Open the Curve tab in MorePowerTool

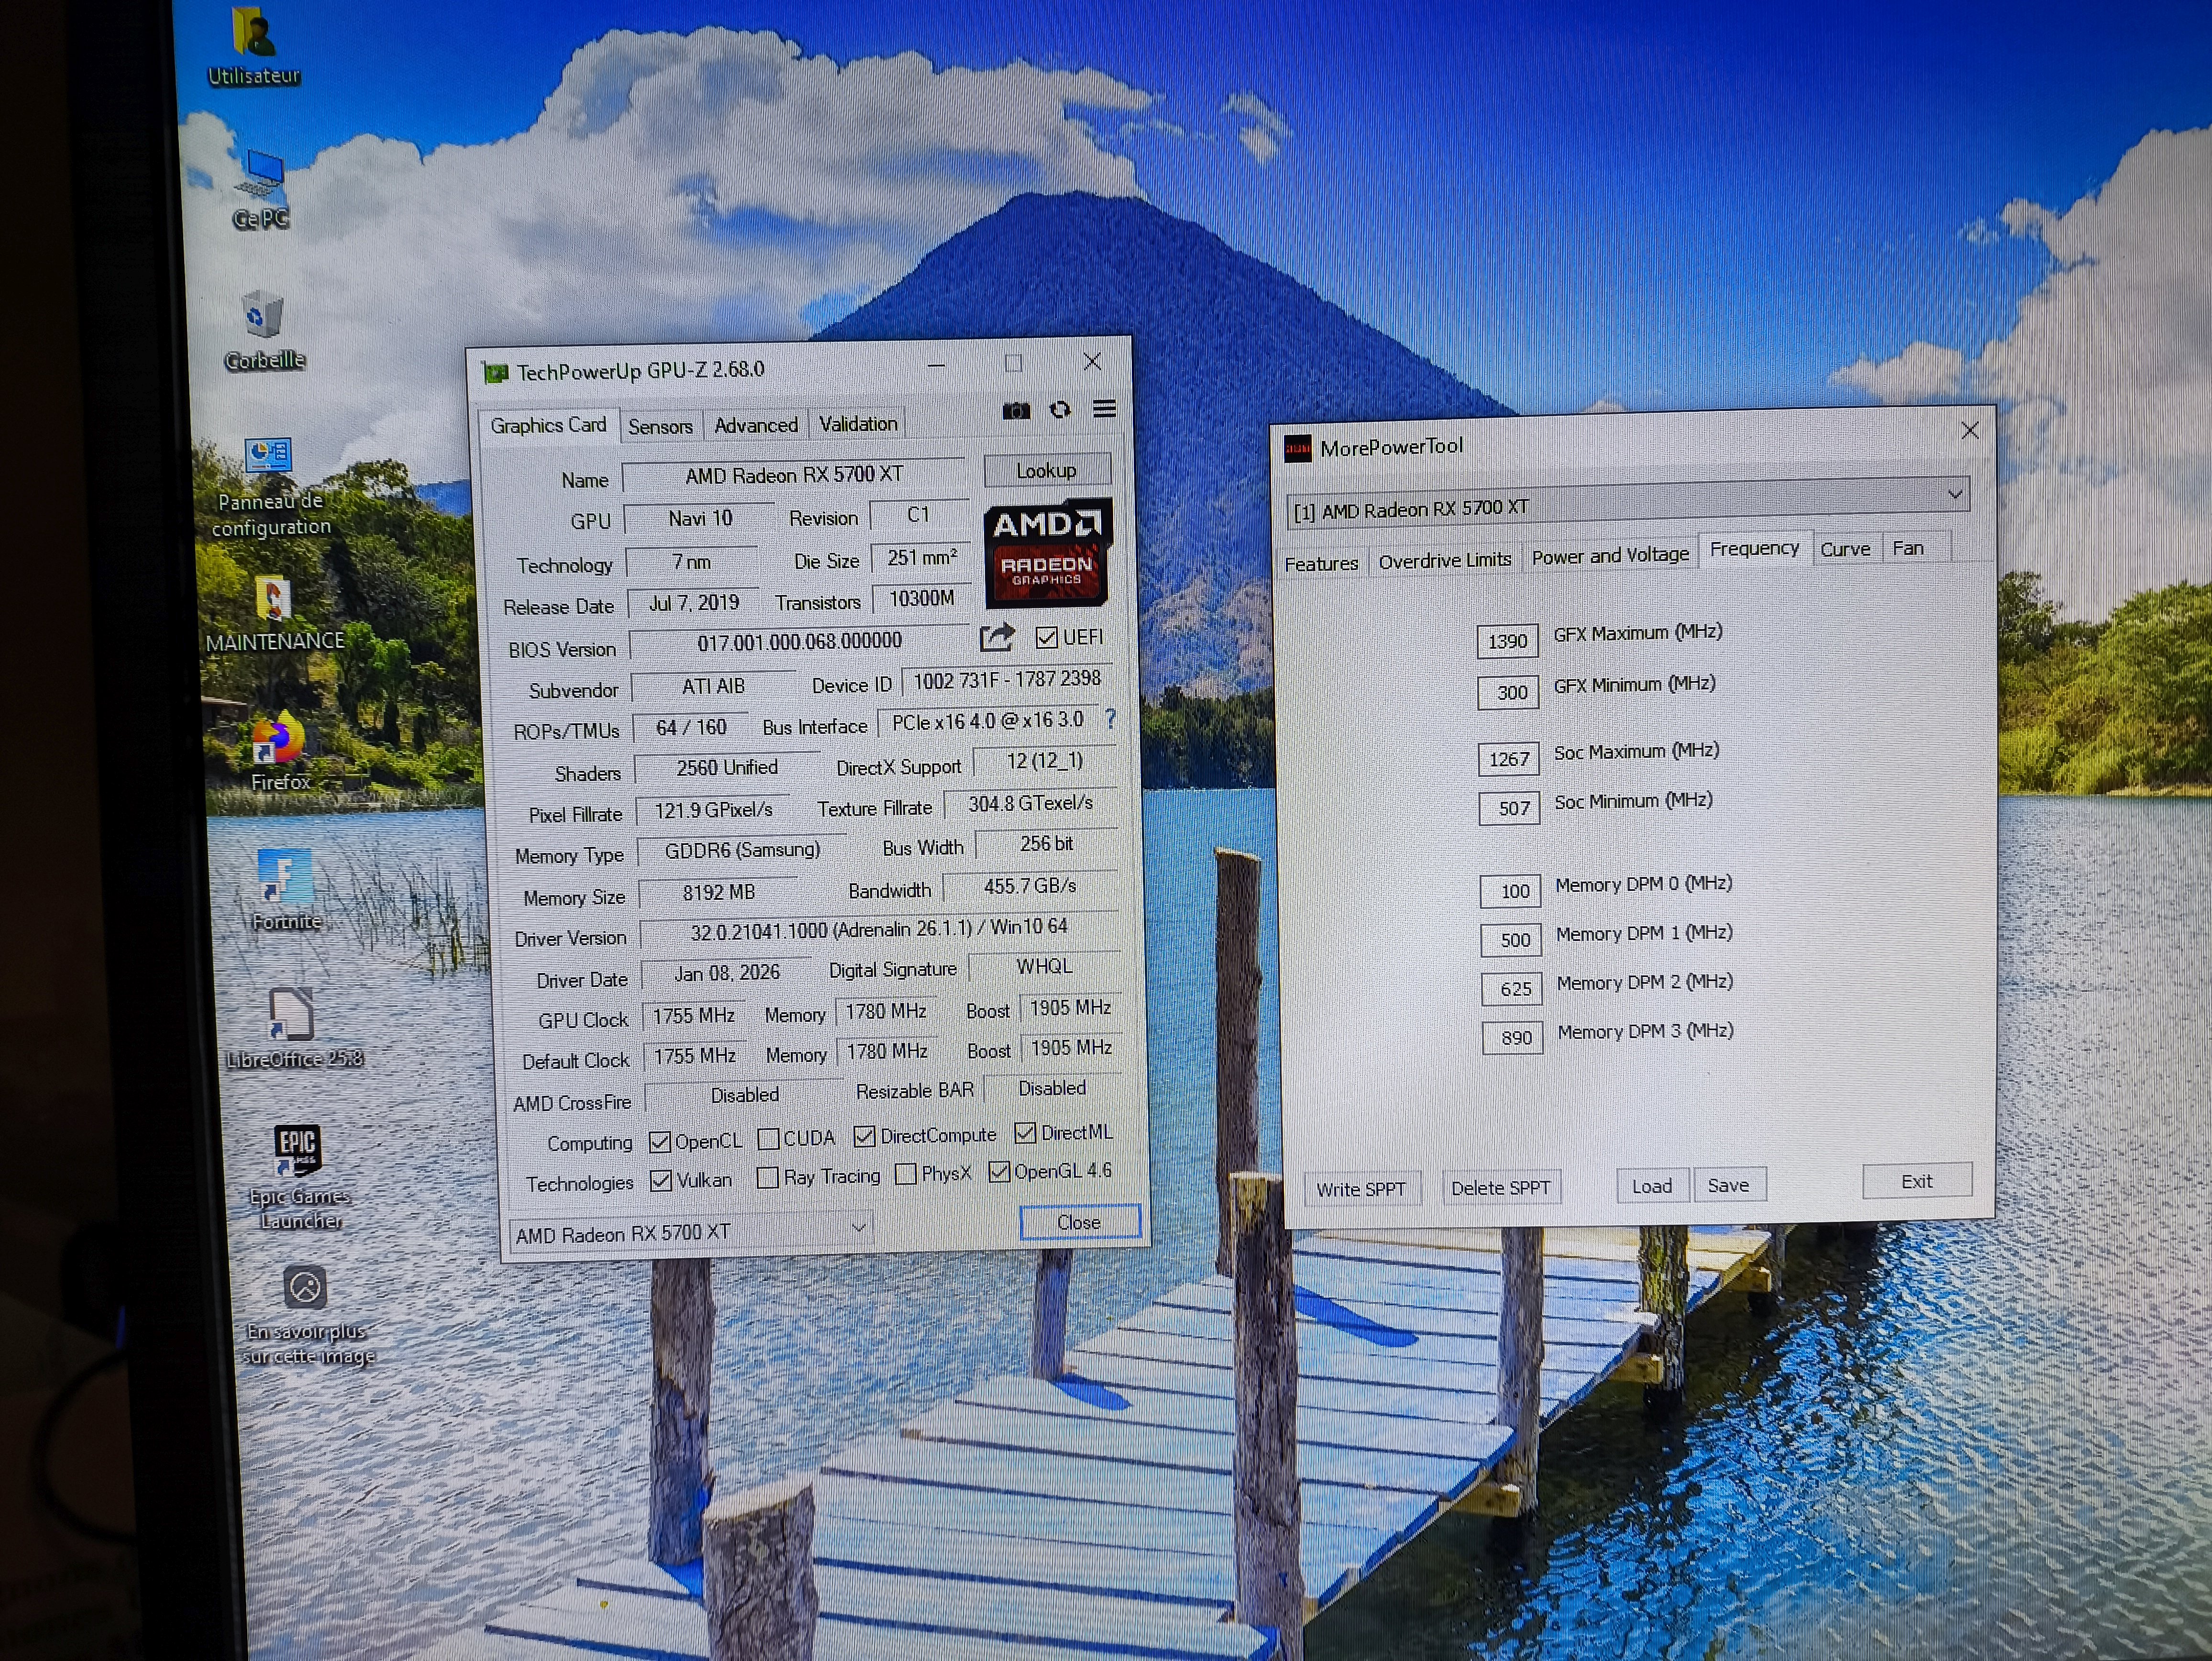pyautogui.click(x=1844, y=549)
